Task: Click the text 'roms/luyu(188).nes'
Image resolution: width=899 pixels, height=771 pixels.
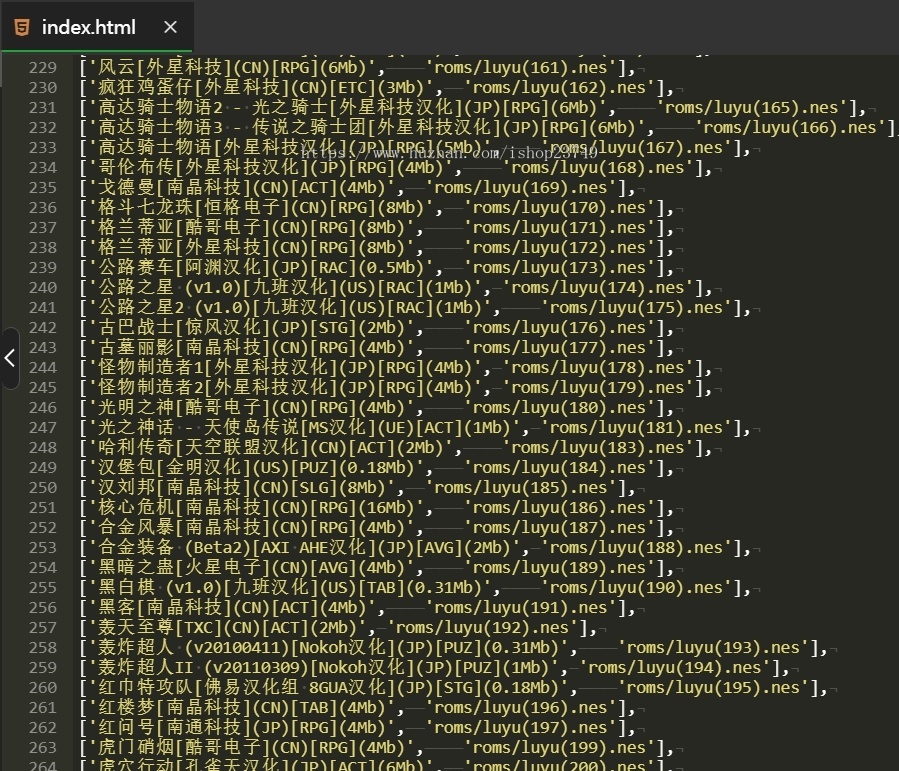Action: [636, 548]
